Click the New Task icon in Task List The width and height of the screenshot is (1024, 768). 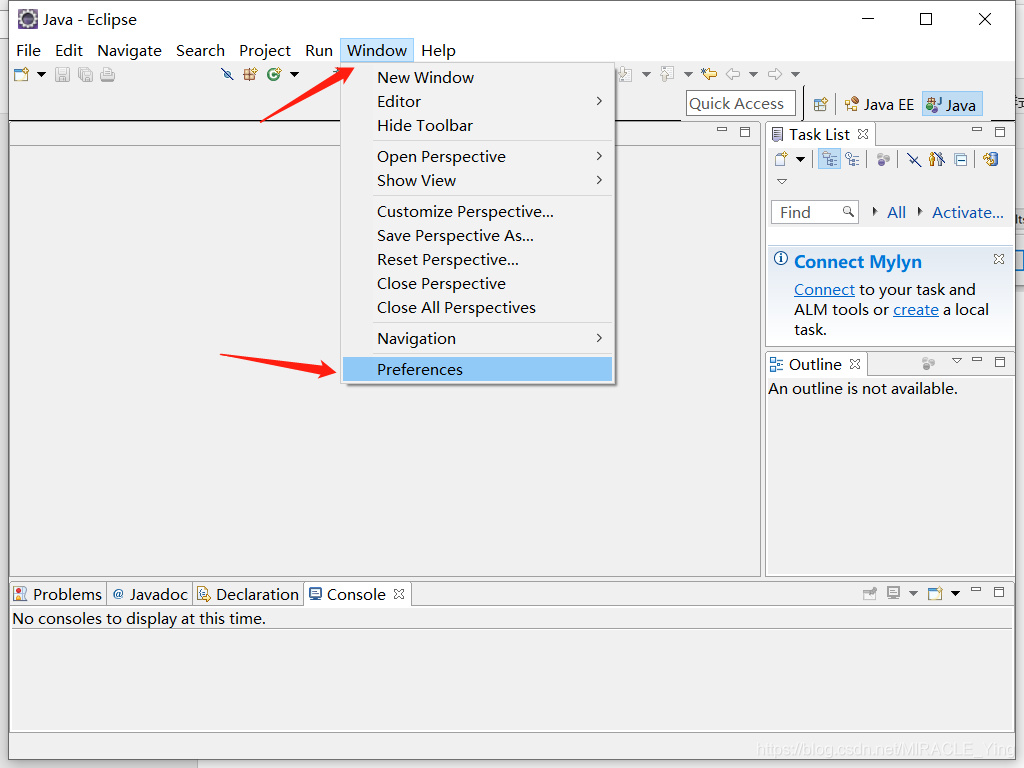pos(781,159)
